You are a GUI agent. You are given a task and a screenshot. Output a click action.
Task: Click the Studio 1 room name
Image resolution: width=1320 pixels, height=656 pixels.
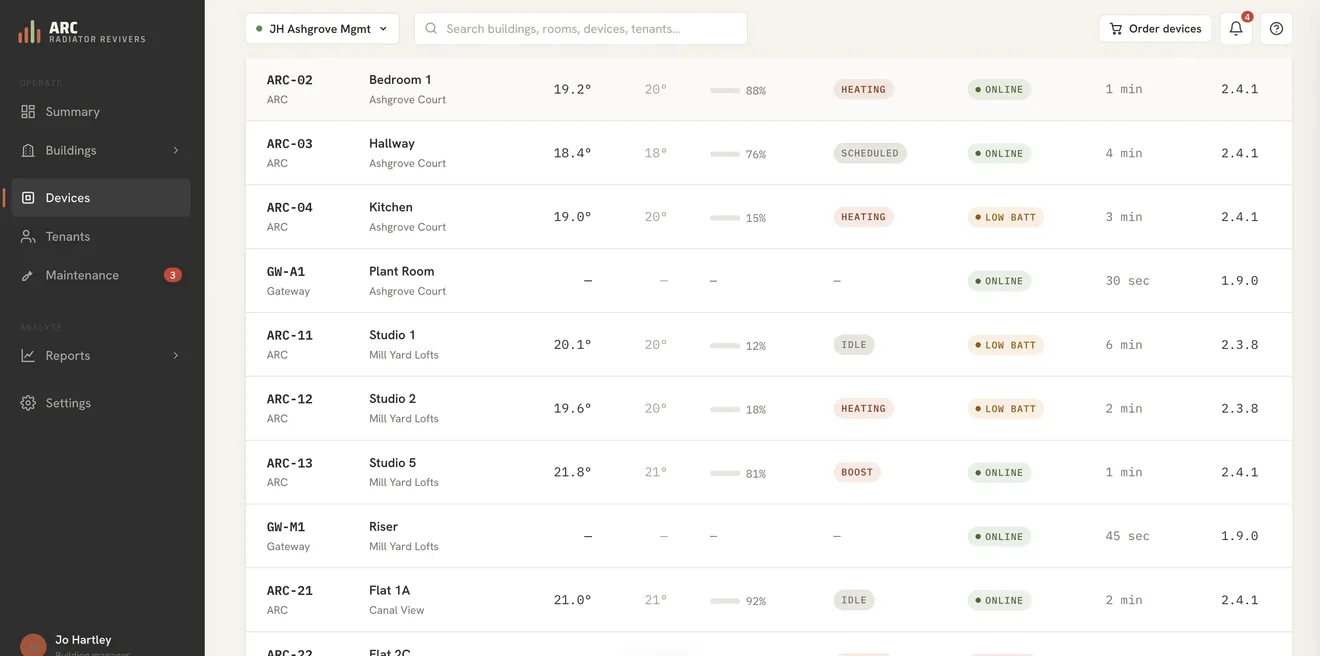tap(392, 335)
